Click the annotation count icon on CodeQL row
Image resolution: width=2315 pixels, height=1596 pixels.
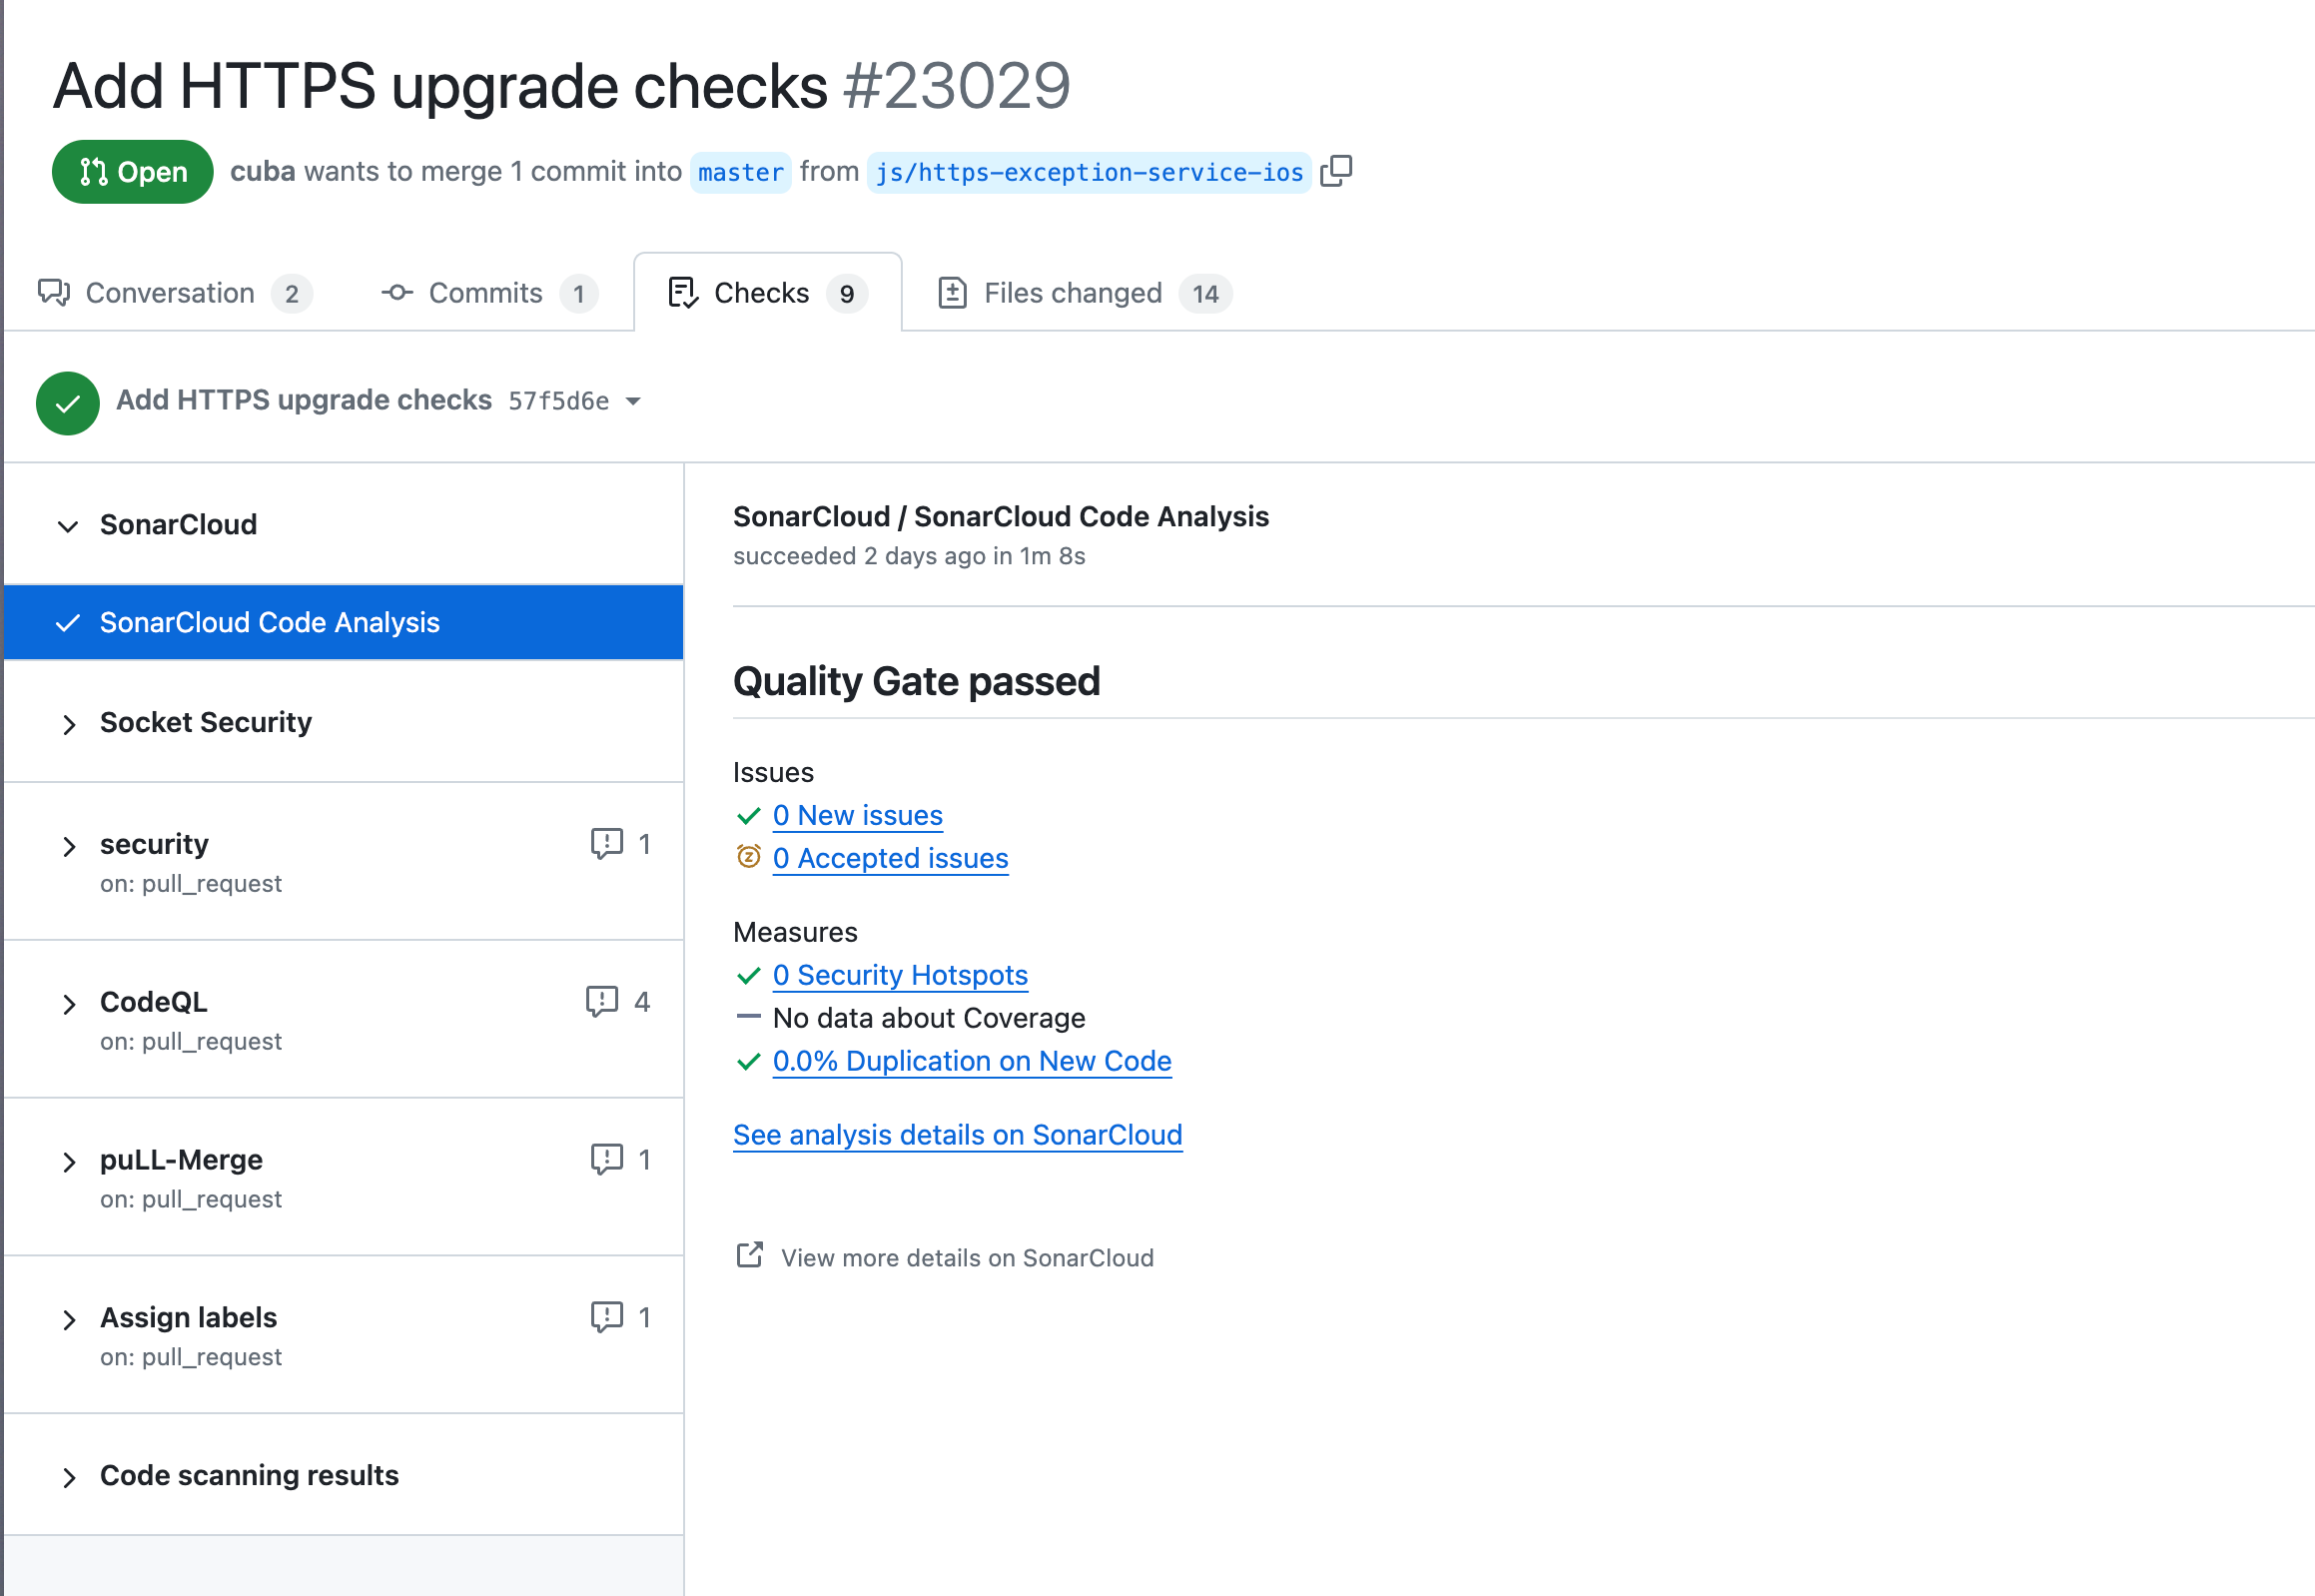pyautogui.click(x=606, y=1001)
